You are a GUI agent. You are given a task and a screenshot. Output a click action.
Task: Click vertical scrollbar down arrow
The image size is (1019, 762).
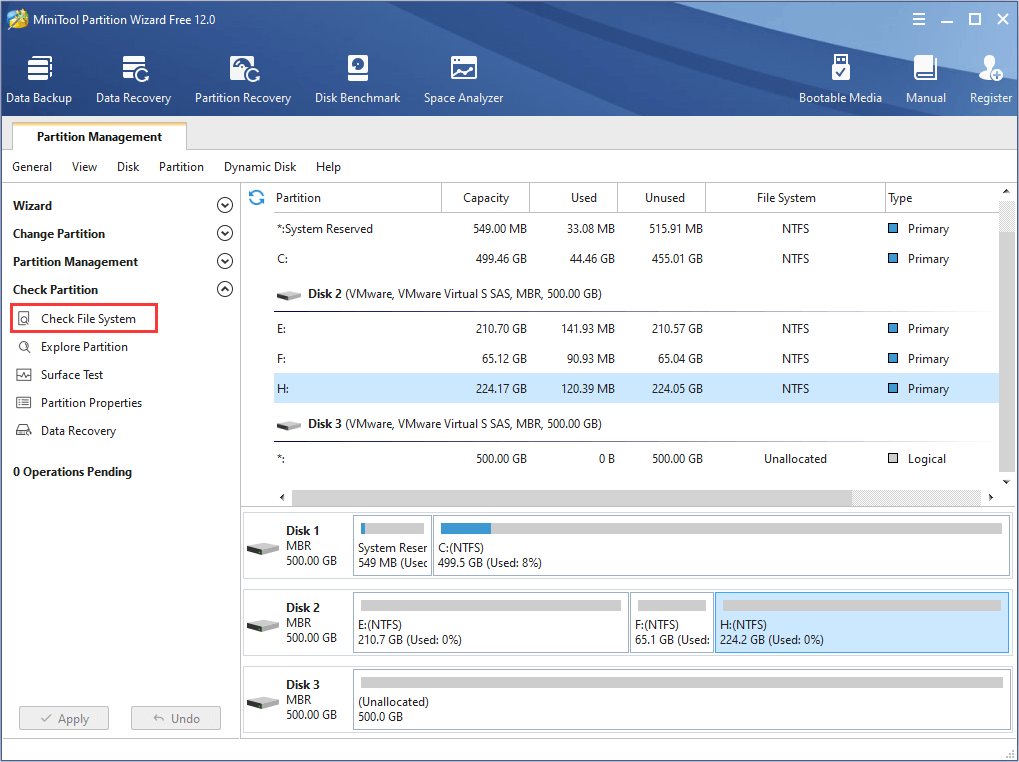pos(1006,482)
